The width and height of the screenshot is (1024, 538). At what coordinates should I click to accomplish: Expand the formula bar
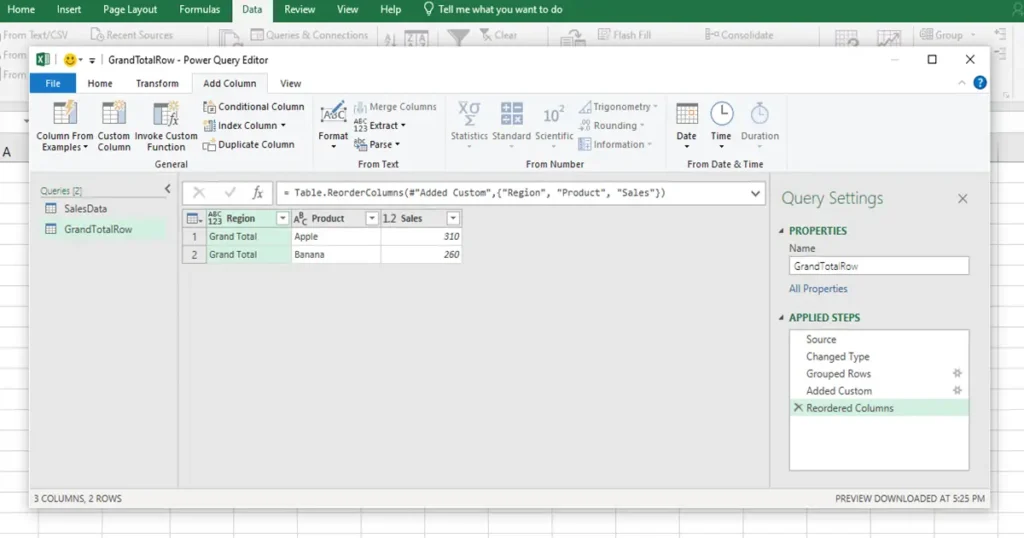click(x=755, y=193)
